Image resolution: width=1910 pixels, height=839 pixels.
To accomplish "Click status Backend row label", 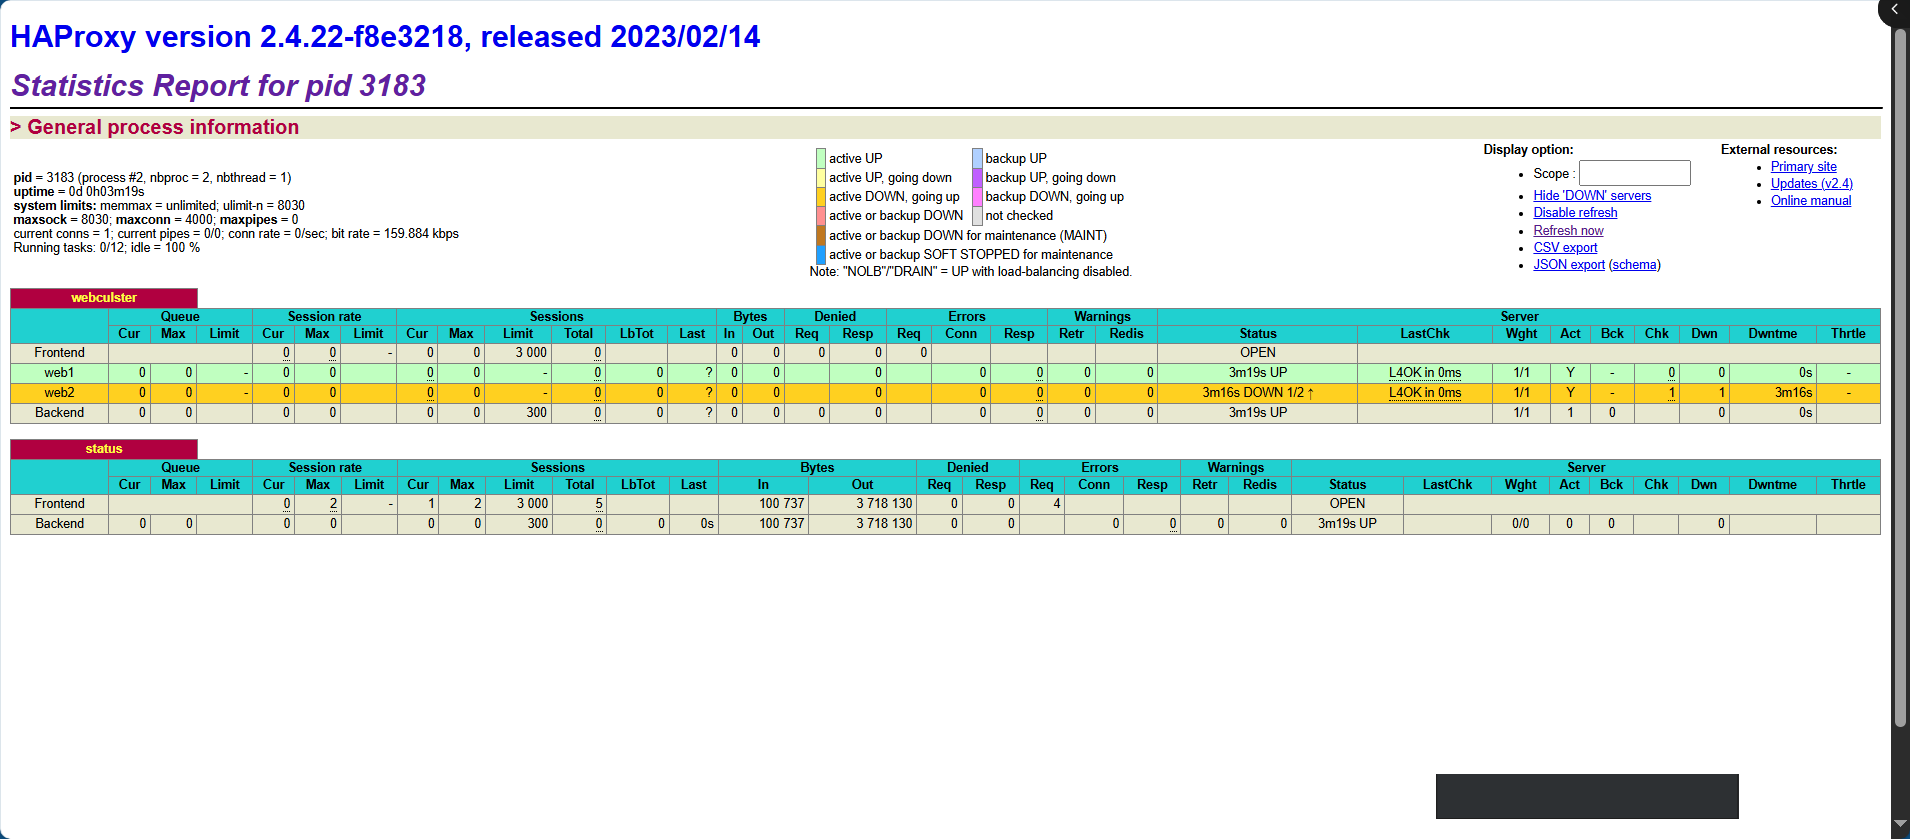I will pyautogui.click(x=59, y=524).
